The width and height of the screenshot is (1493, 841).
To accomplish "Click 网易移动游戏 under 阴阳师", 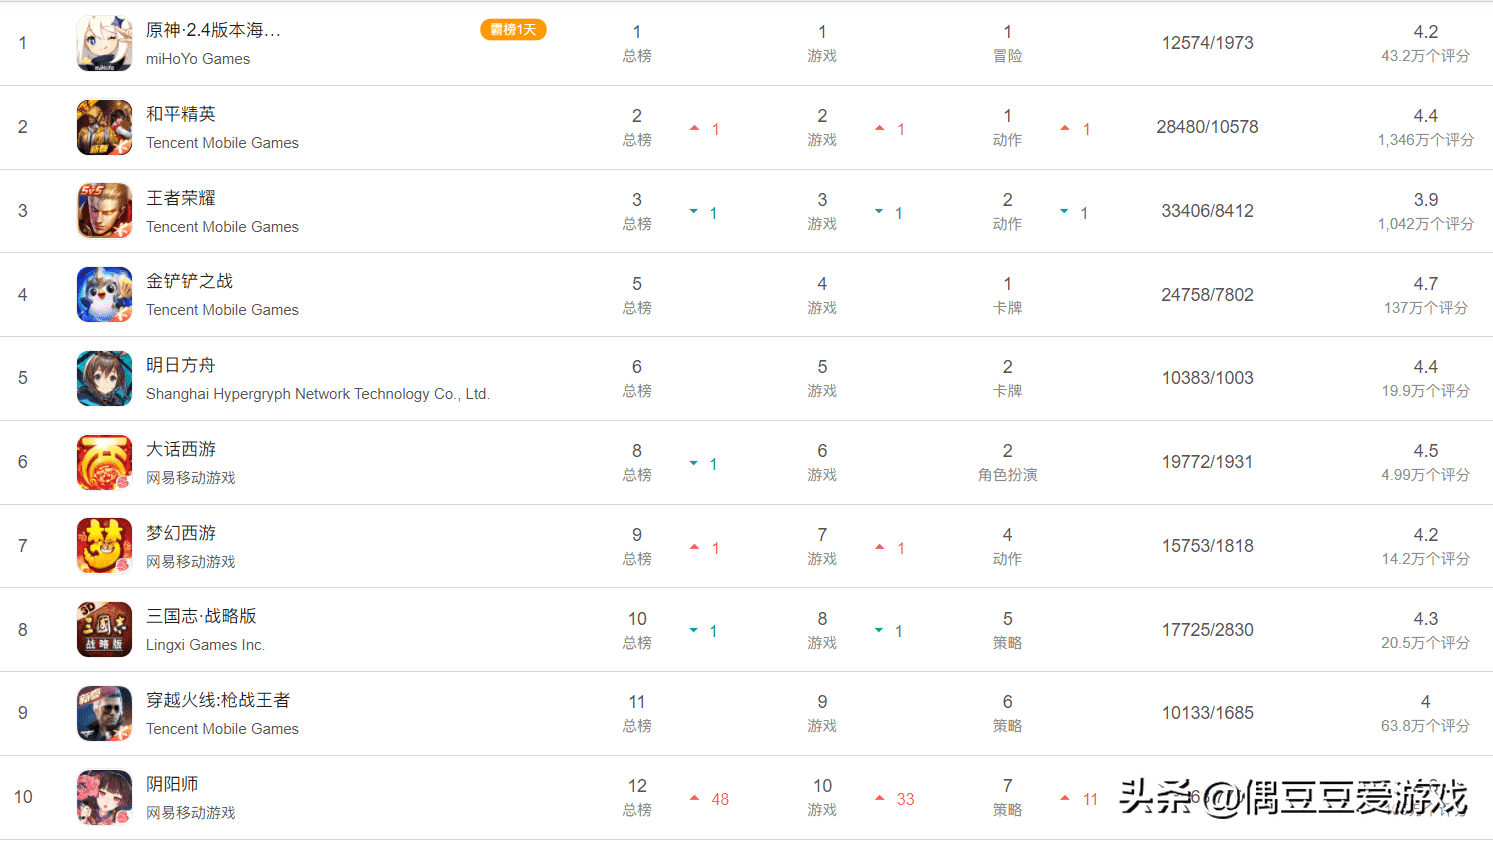I will pos(191,813).
